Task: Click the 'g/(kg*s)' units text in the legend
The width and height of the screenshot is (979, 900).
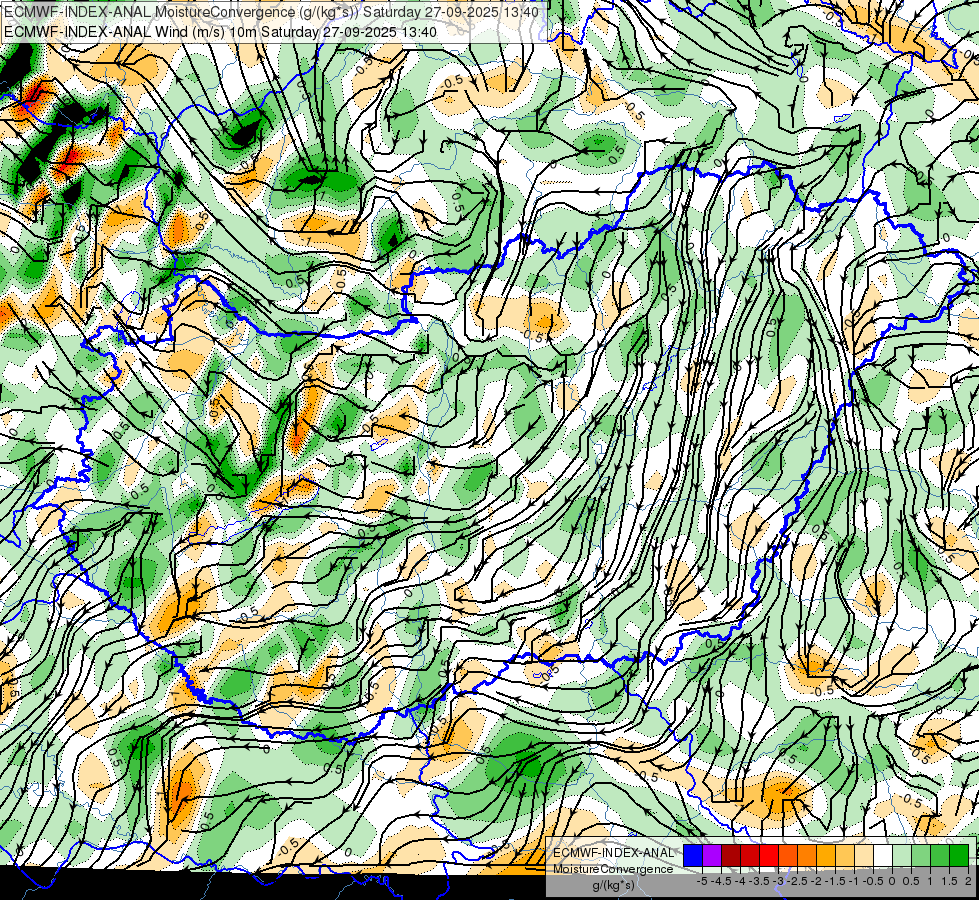Action: tap(613, 885)
